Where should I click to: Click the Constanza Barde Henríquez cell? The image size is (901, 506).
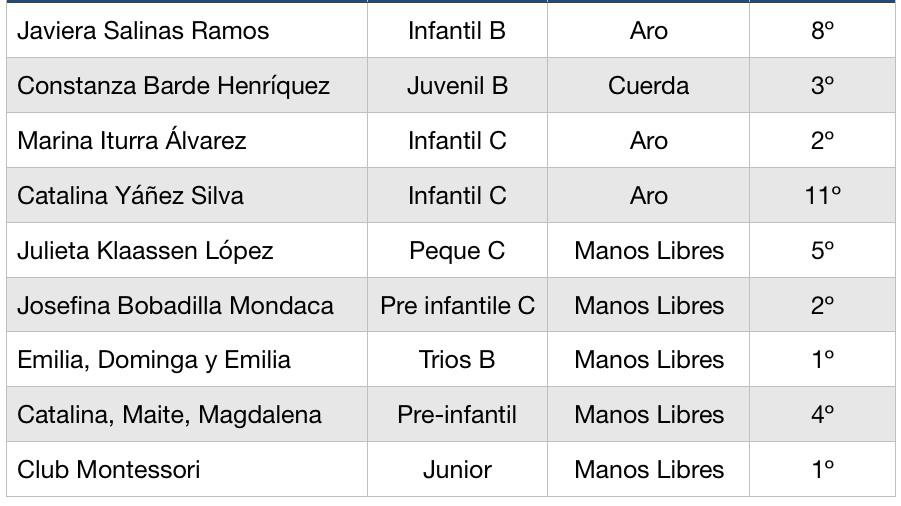coord(187,85)
